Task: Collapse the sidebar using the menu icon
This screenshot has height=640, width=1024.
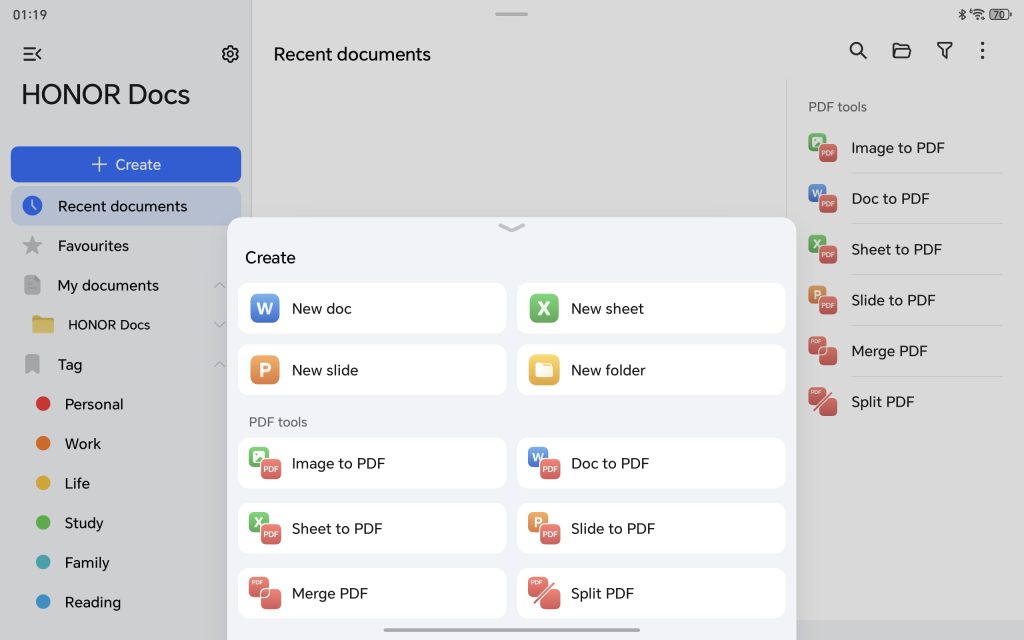Action: click(32, 54)
